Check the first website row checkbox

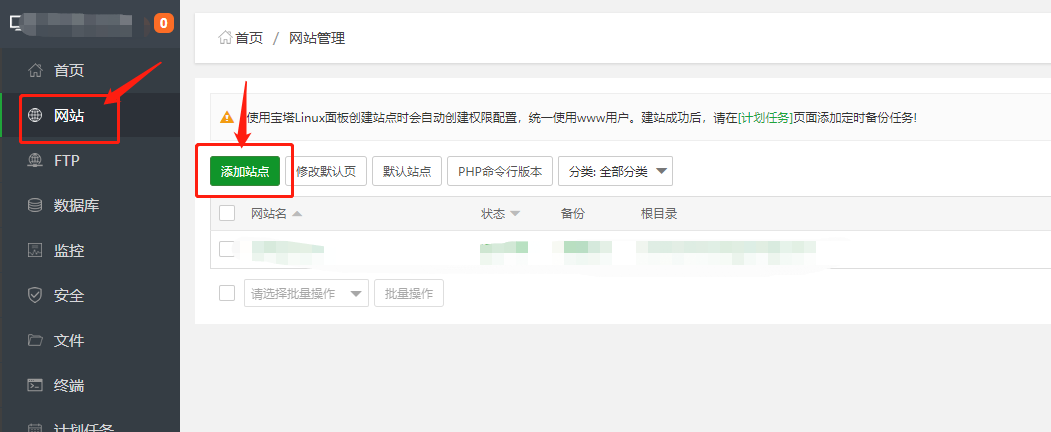pos(227,249)
